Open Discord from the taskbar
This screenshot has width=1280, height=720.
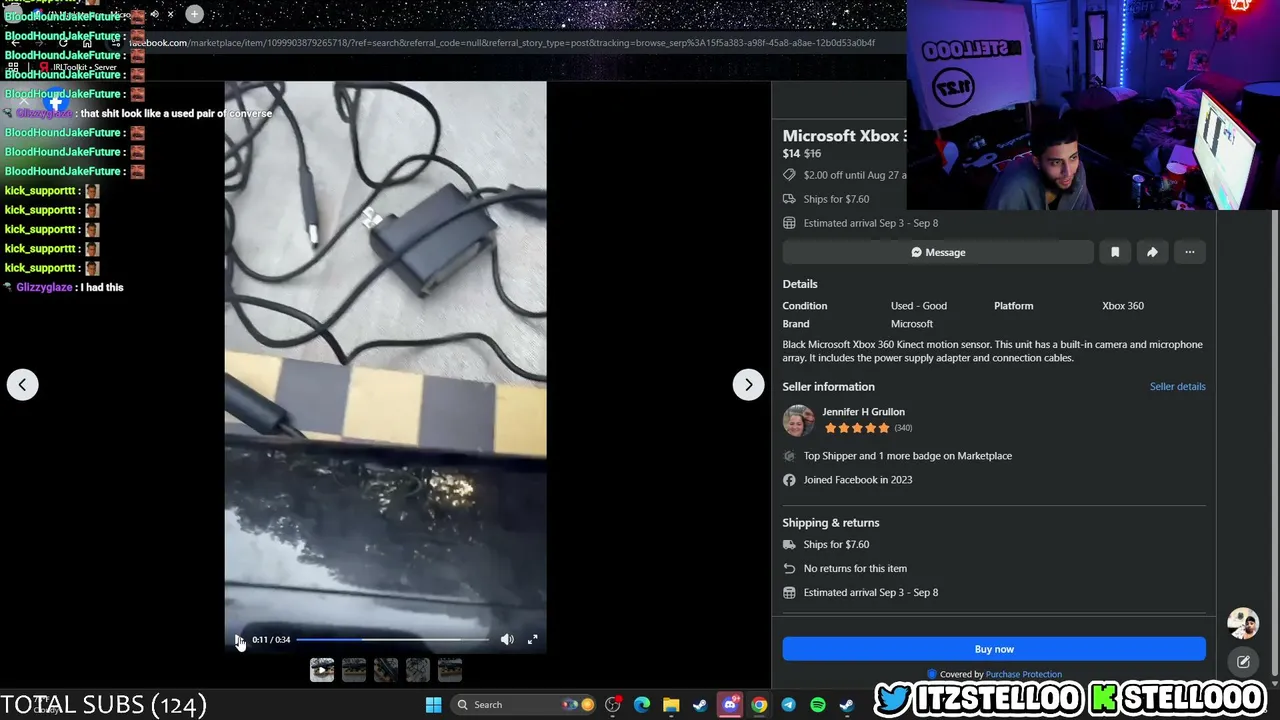730,705
